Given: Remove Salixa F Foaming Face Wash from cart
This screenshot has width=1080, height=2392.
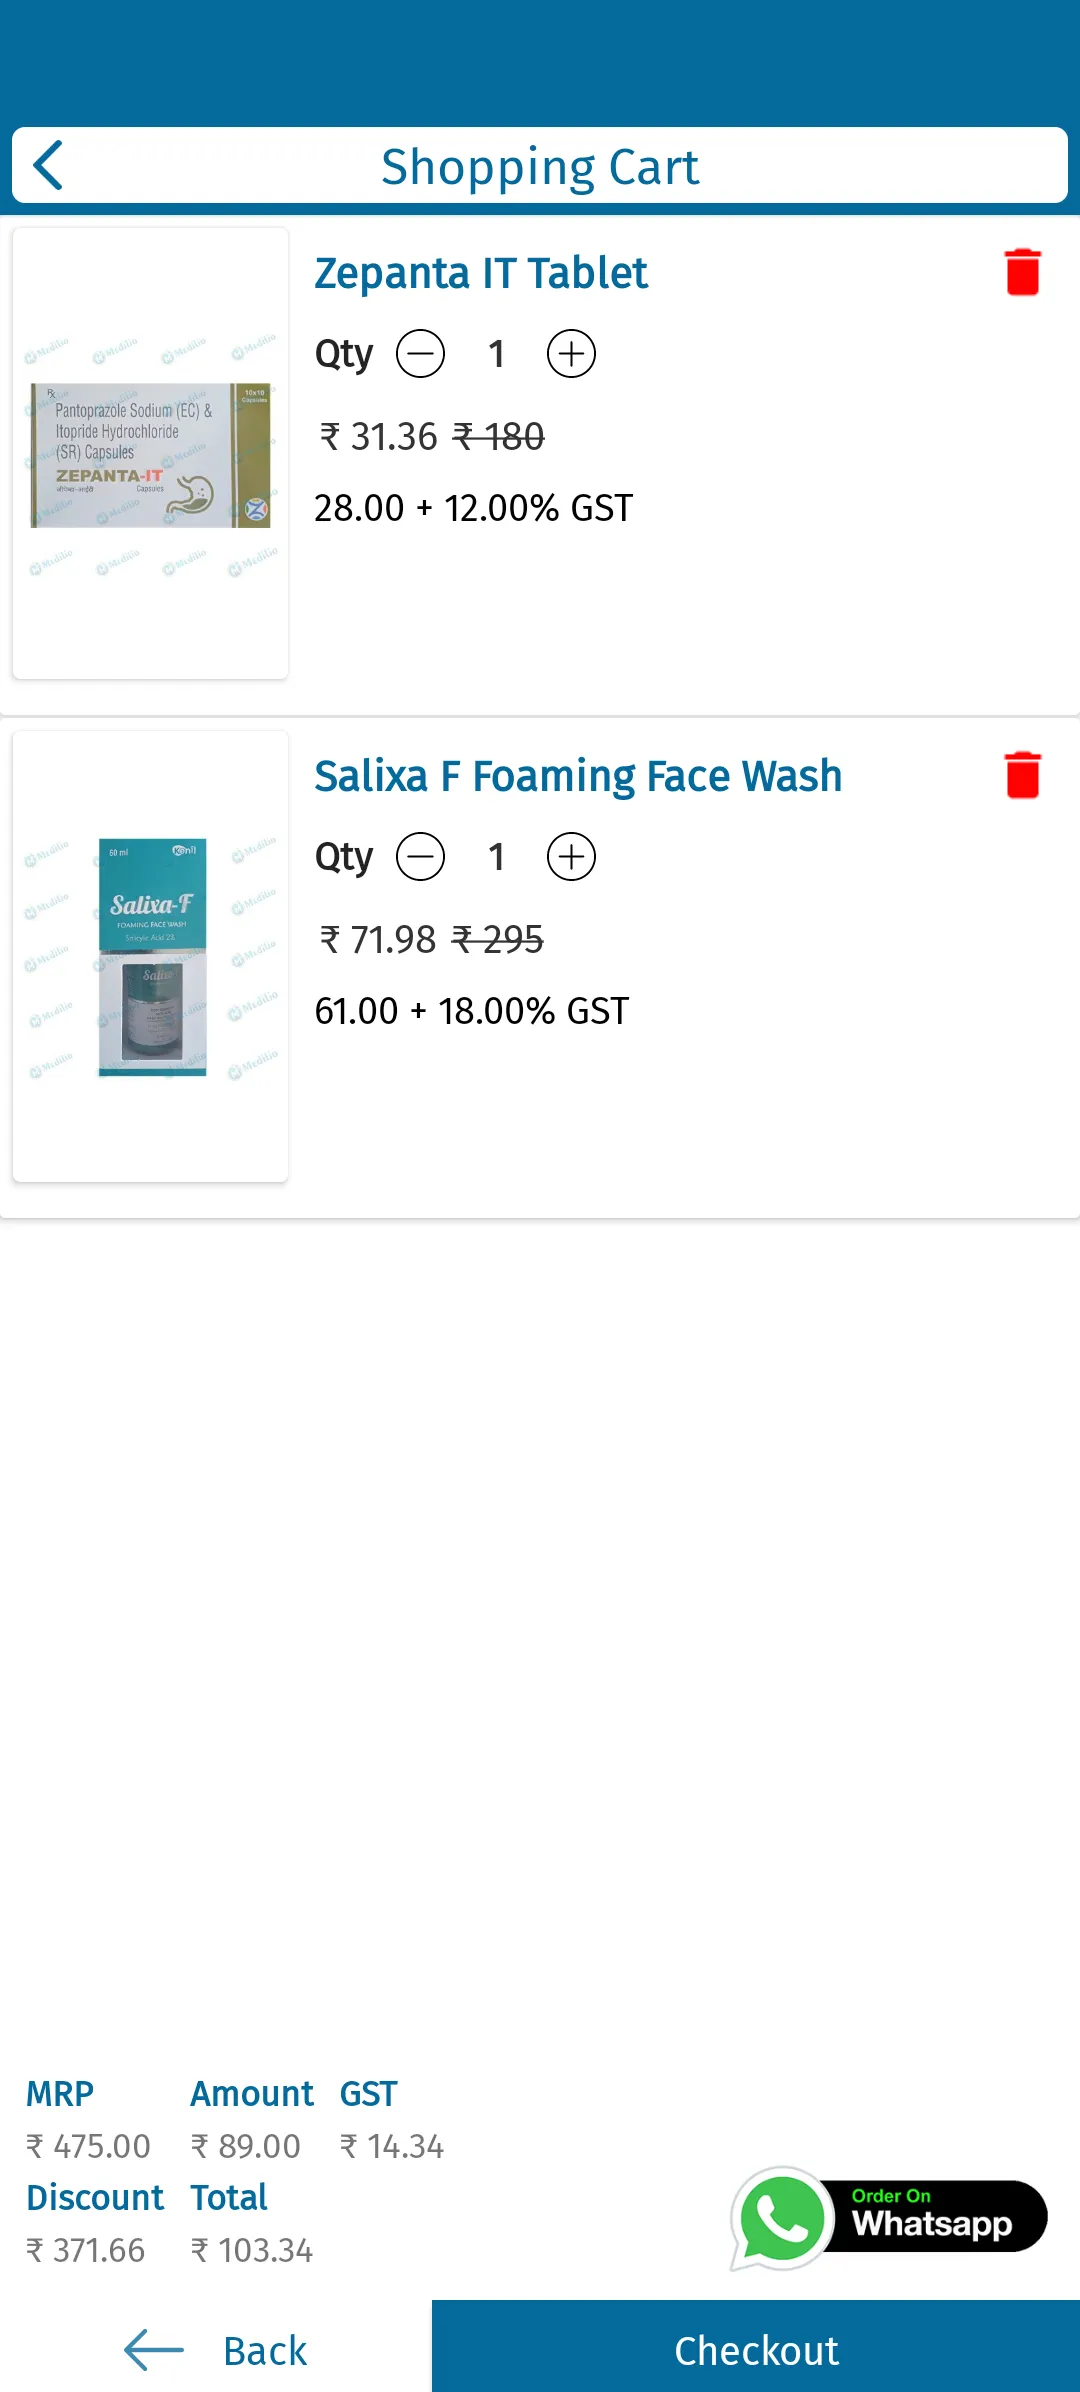Looking at the screenshot, I should coord(1022,775).
